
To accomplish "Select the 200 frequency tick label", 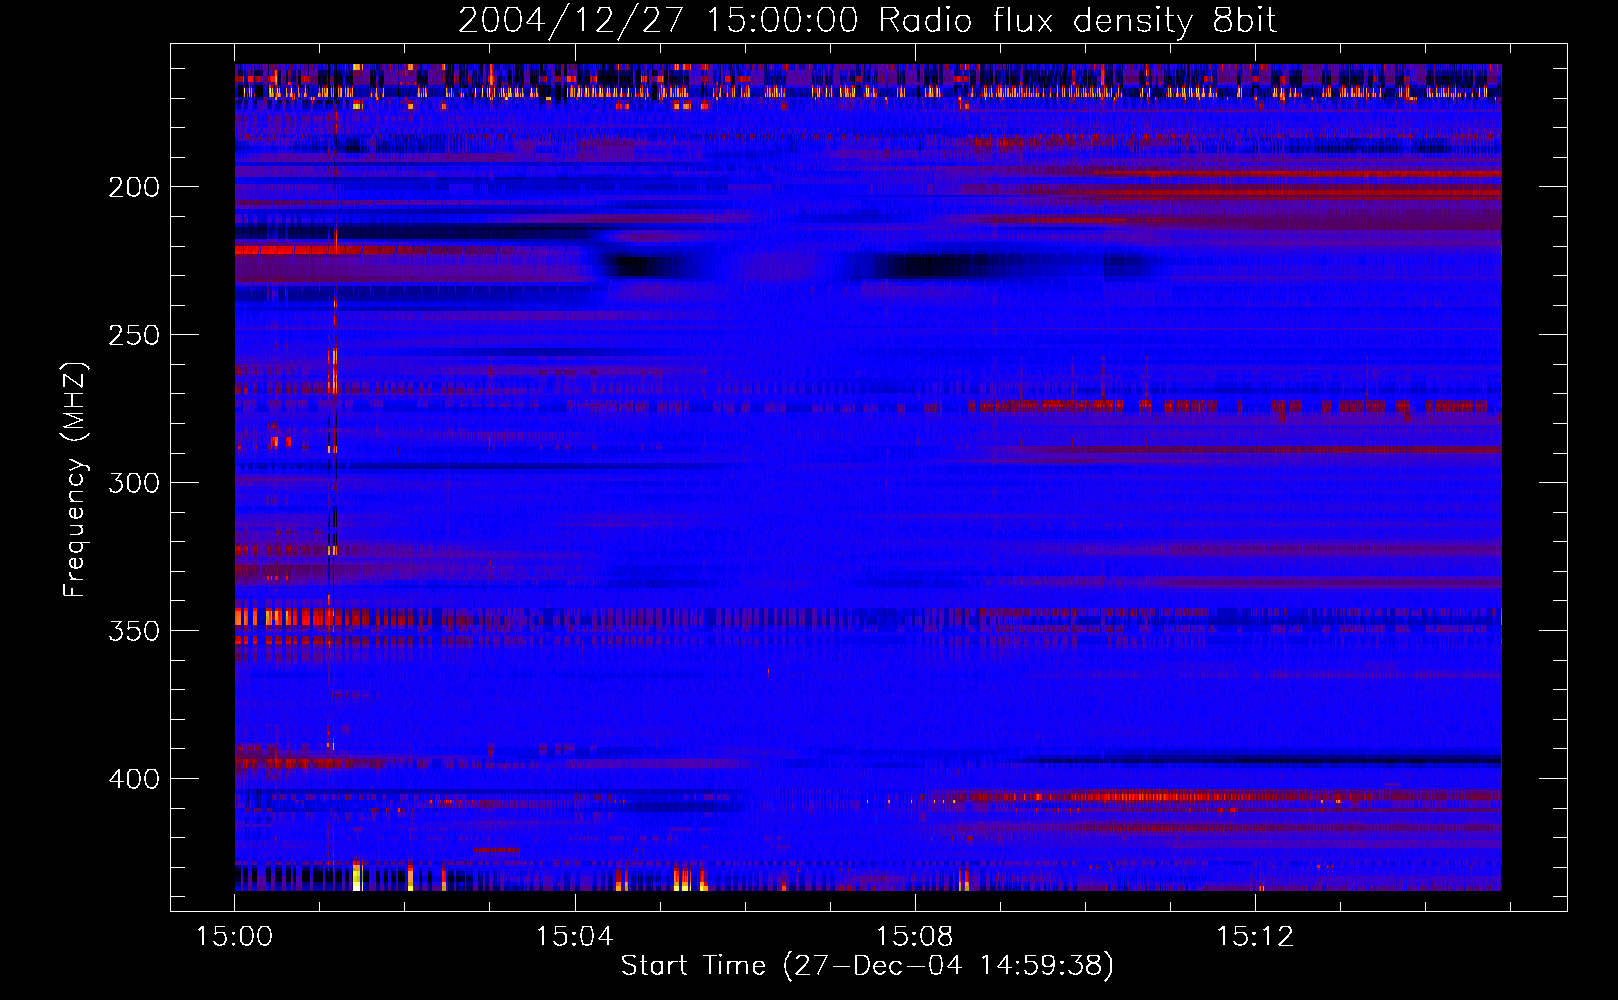I will pos(134,187).
